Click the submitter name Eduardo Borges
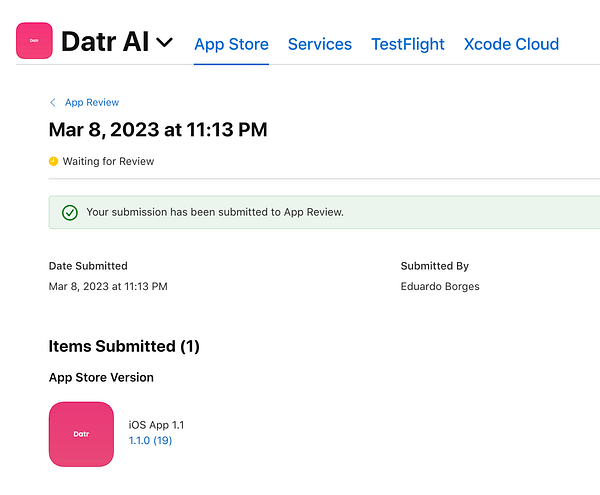The height and width of the screenshot is (495, 600). coord(440,286)
